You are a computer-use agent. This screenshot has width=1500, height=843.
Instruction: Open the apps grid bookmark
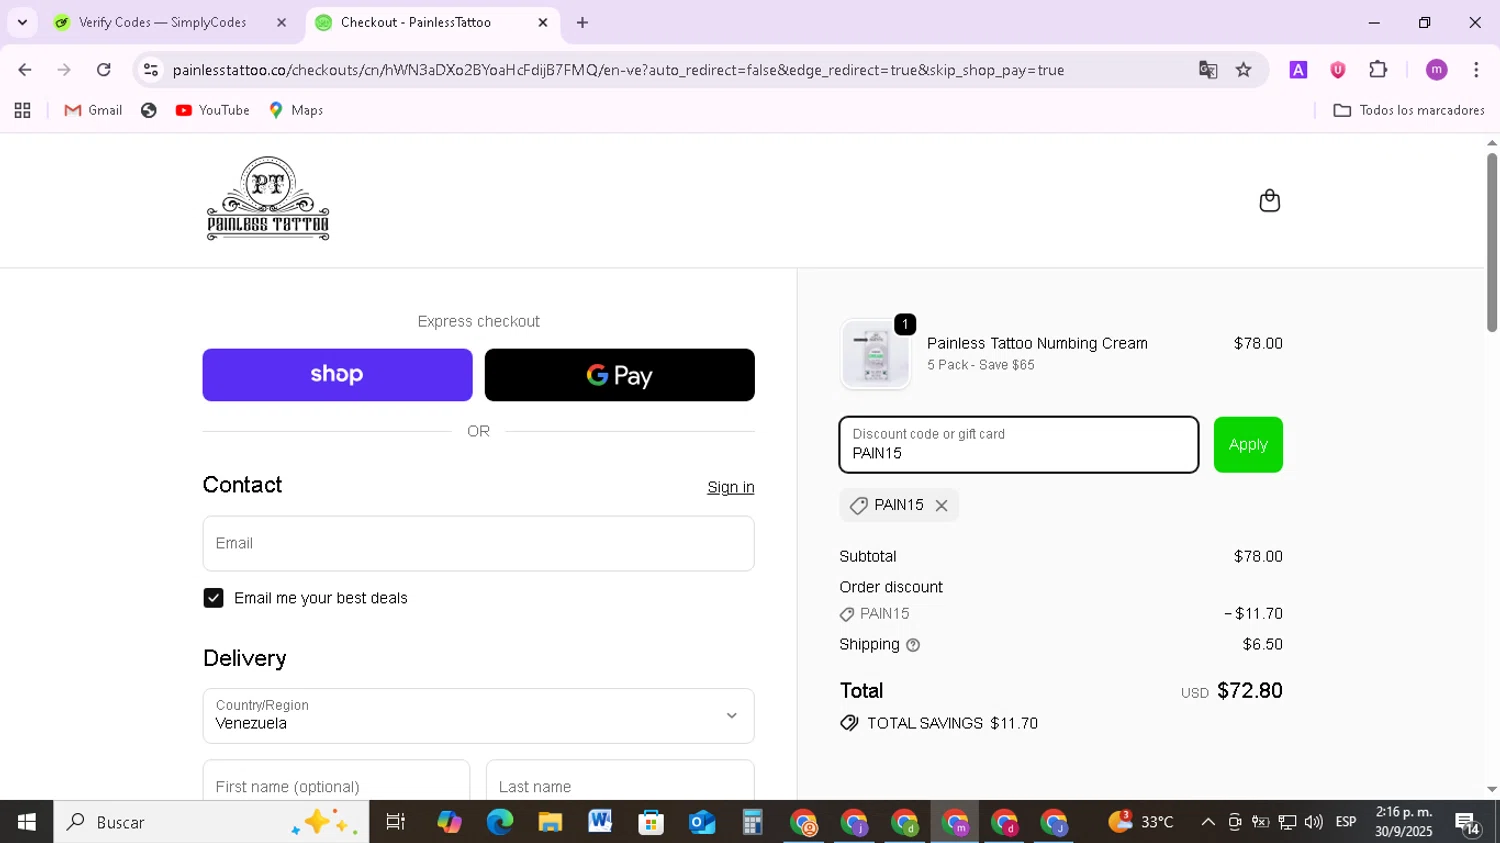point(22,111)
